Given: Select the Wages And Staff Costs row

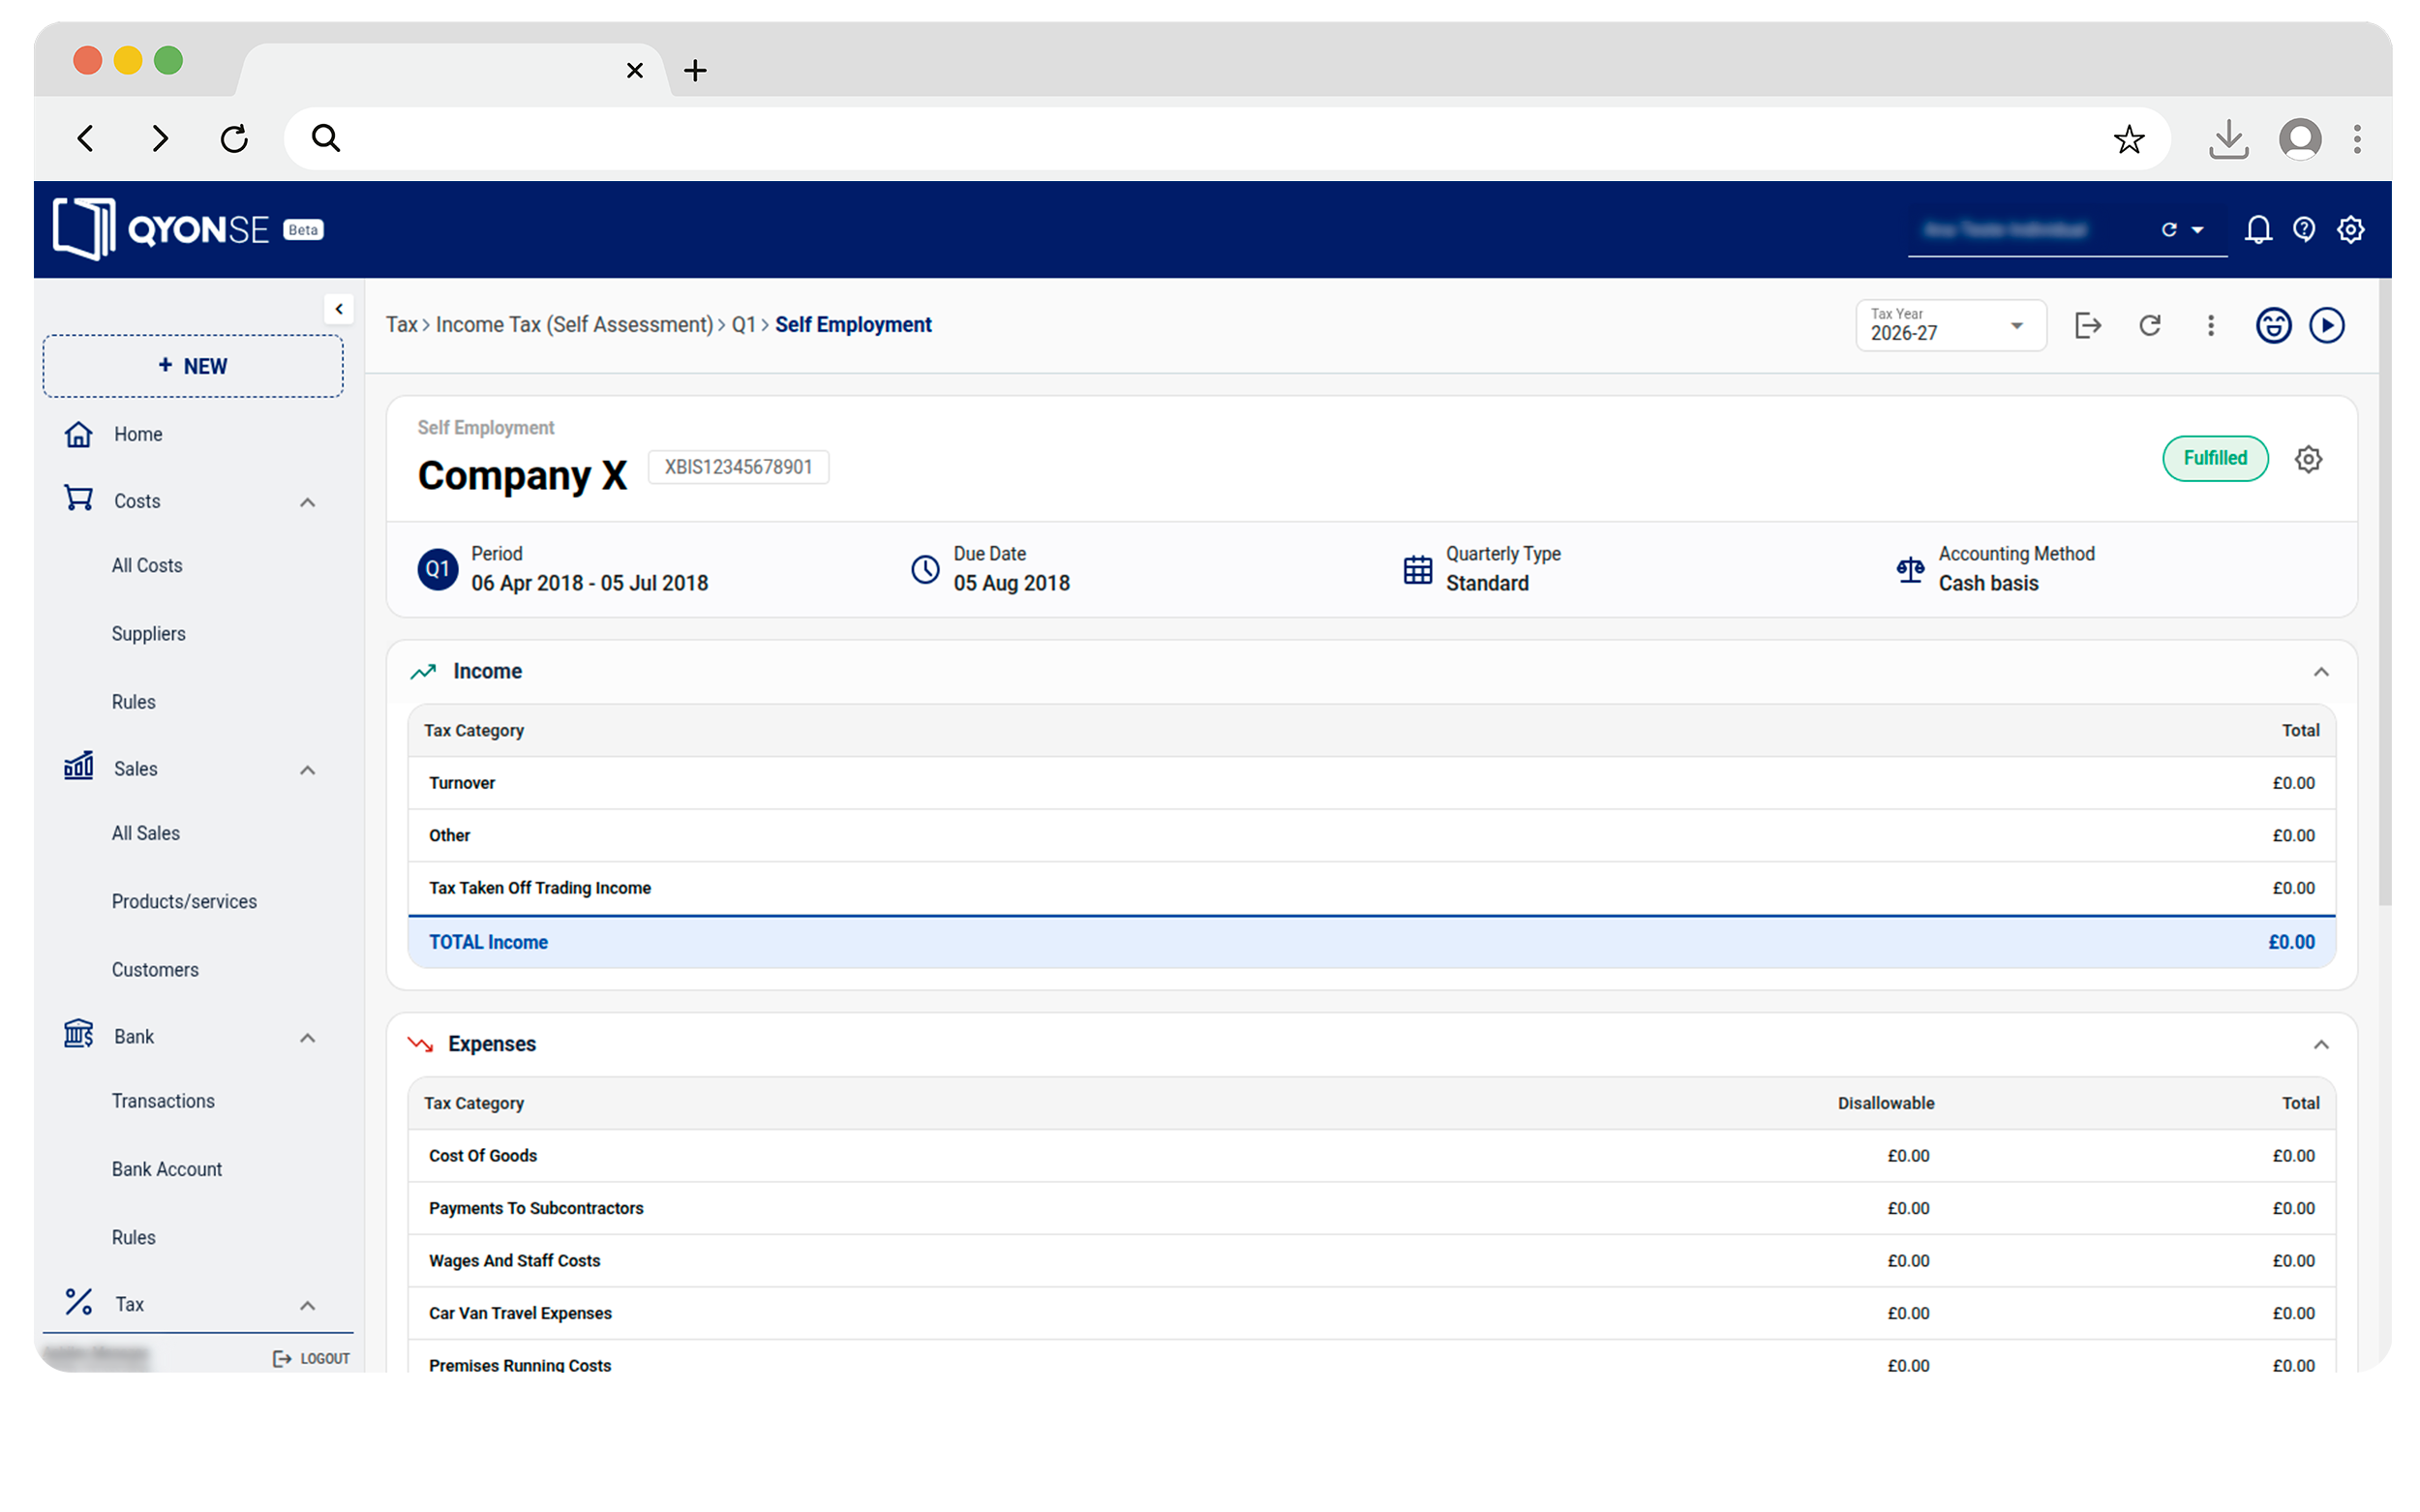Looking at the screenshot, I should tap(1372, 1261).
